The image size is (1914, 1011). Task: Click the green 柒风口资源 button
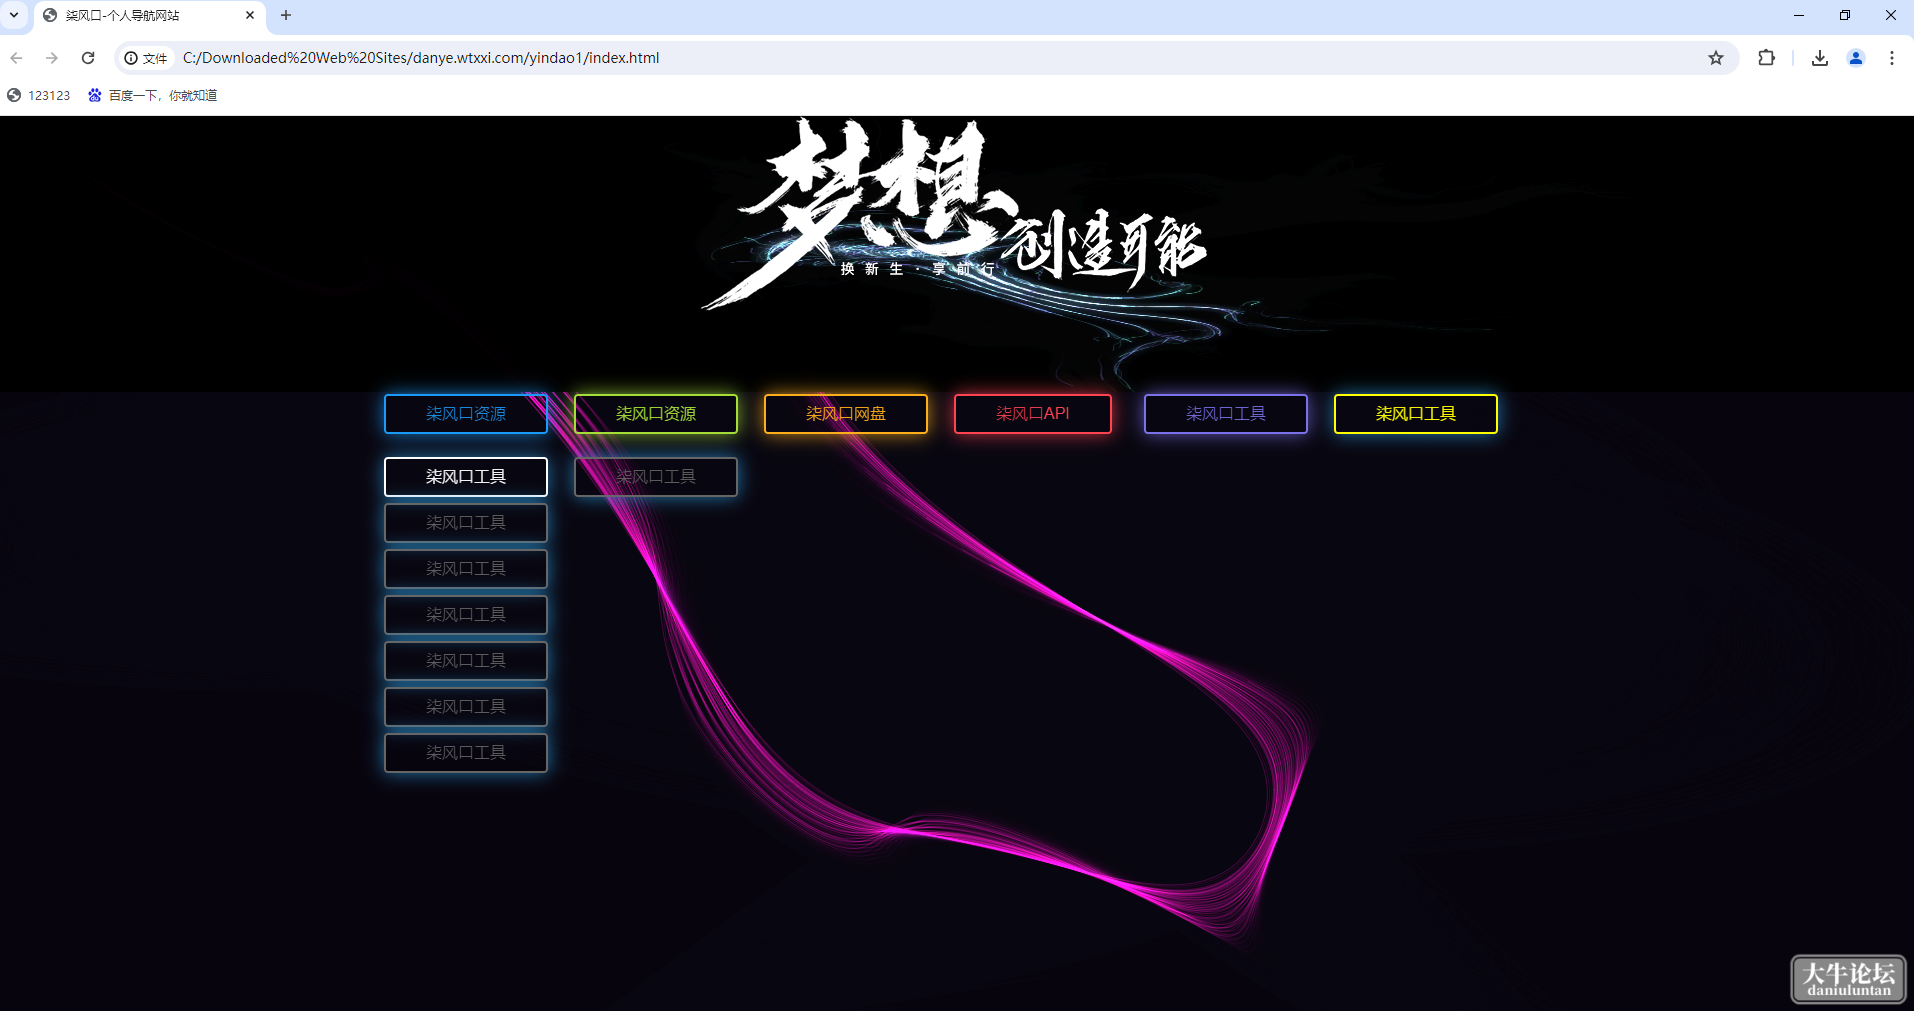656,414
